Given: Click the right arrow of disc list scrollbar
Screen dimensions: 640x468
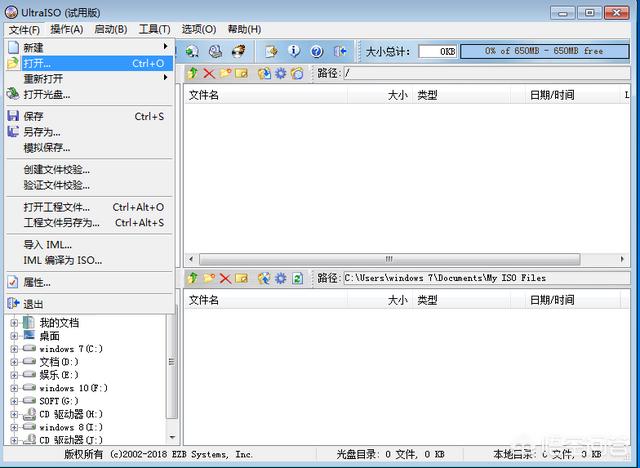Looking at the screenshot, I should (622, 259).
